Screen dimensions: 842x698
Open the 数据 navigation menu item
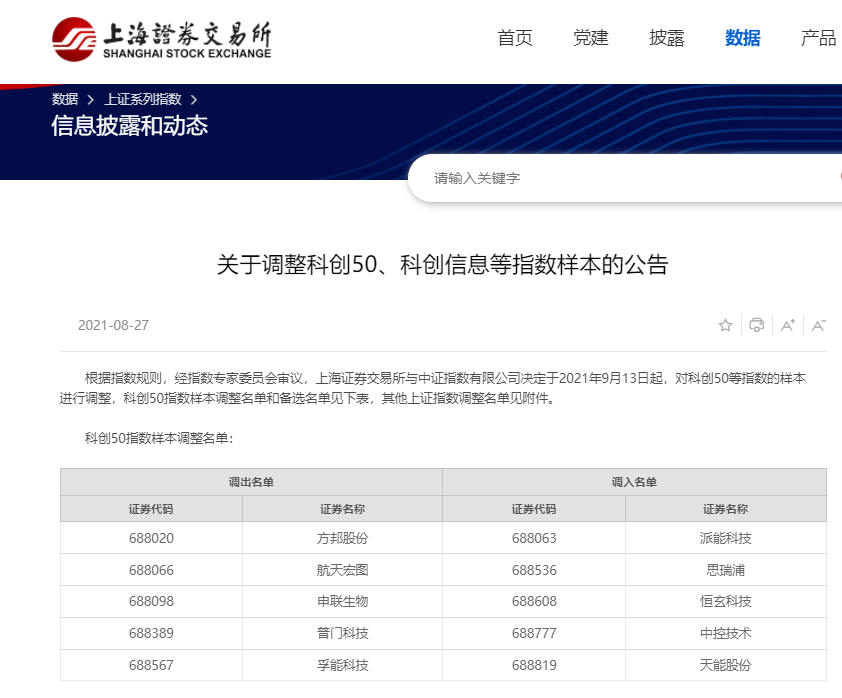pos(743,38)
